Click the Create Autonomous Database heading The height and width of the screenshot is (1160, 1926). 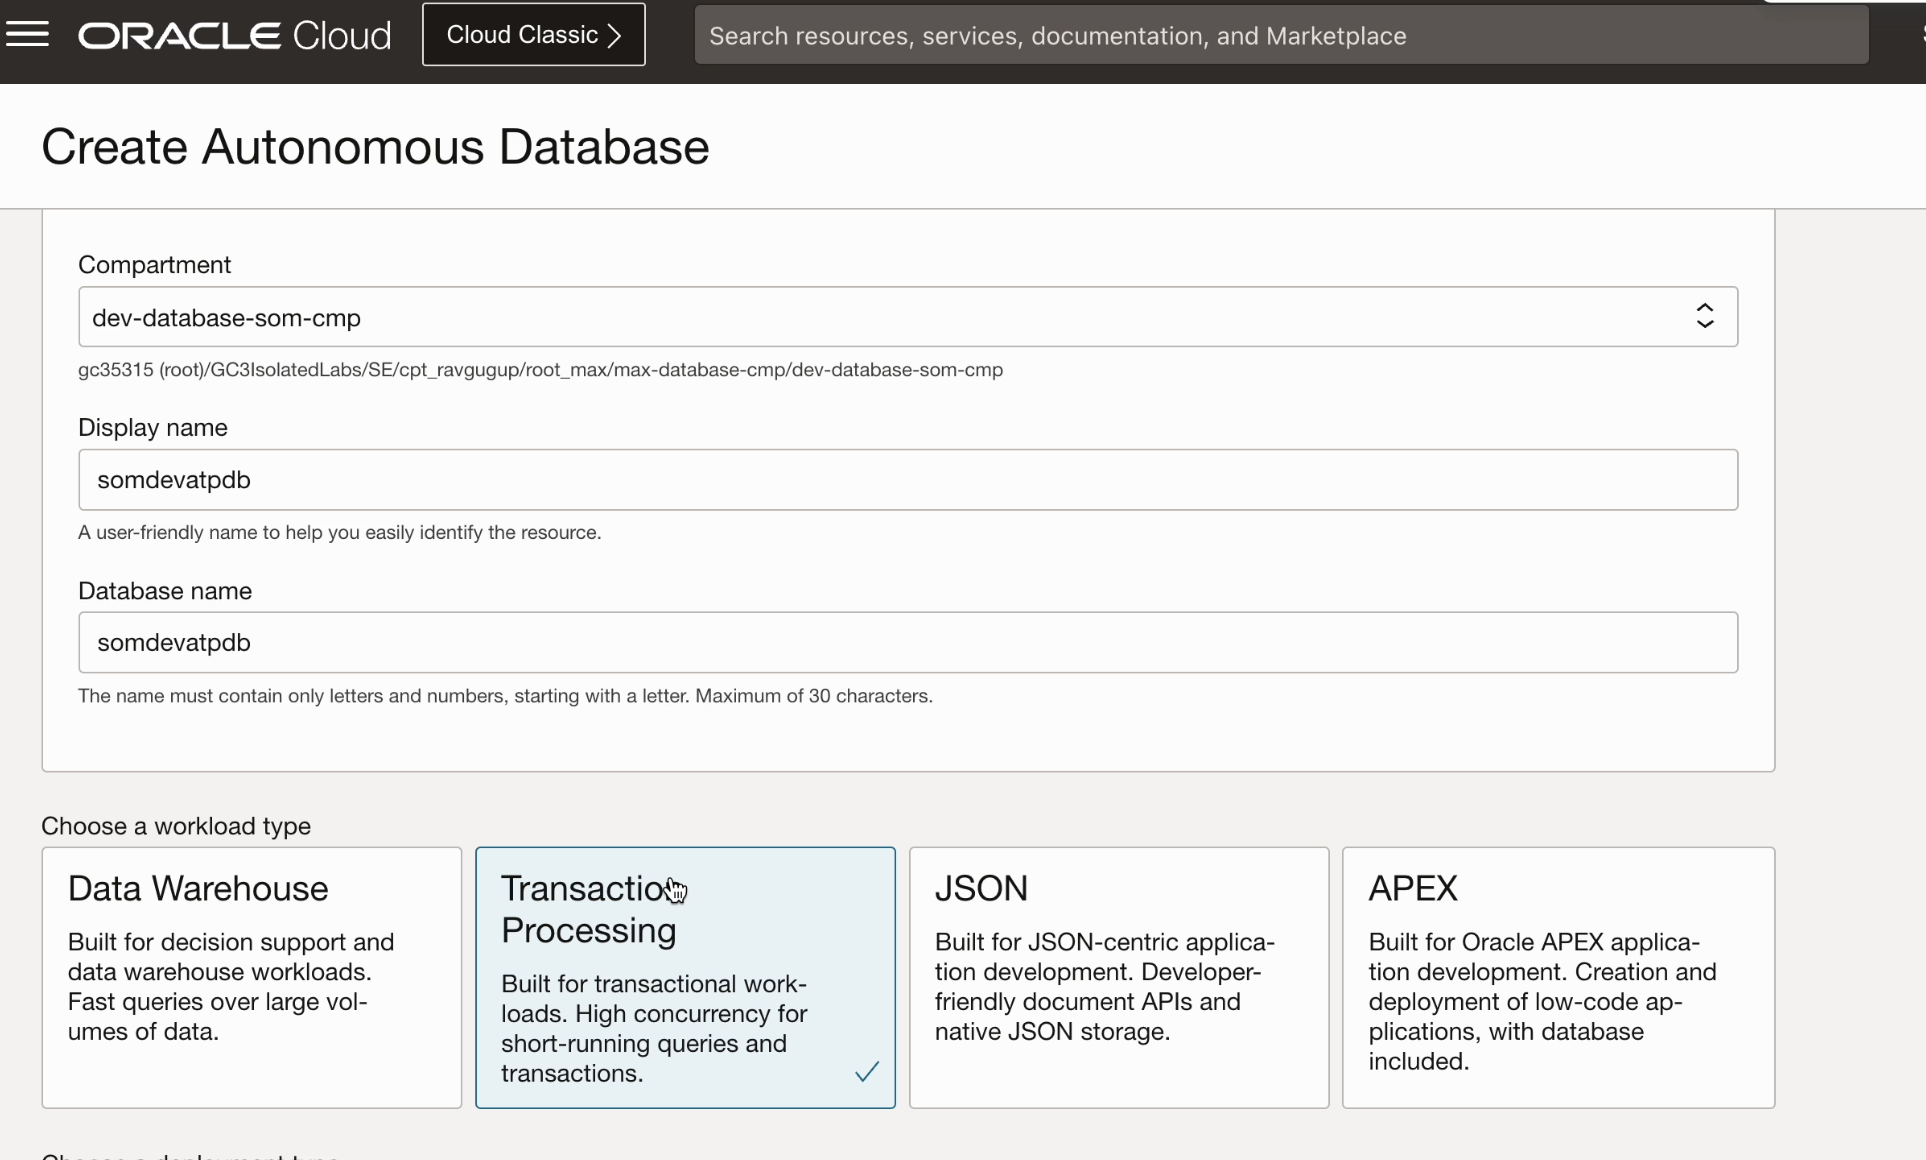tap(375, 147)
